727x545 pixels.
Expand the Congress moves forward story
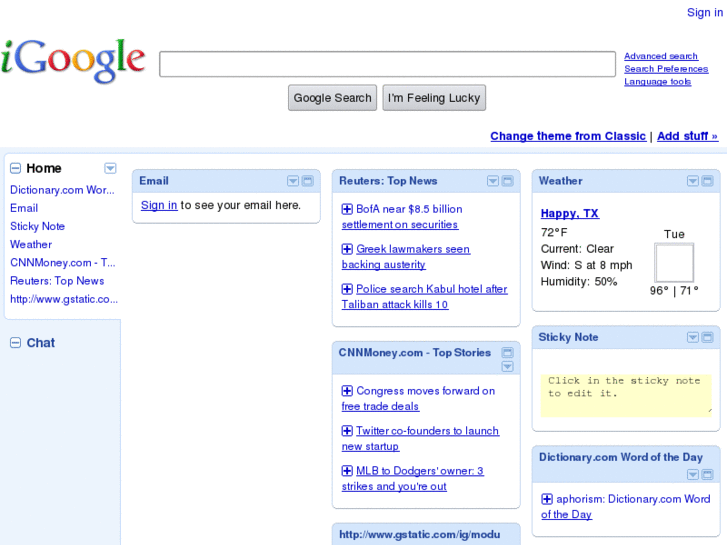point(347,391)
